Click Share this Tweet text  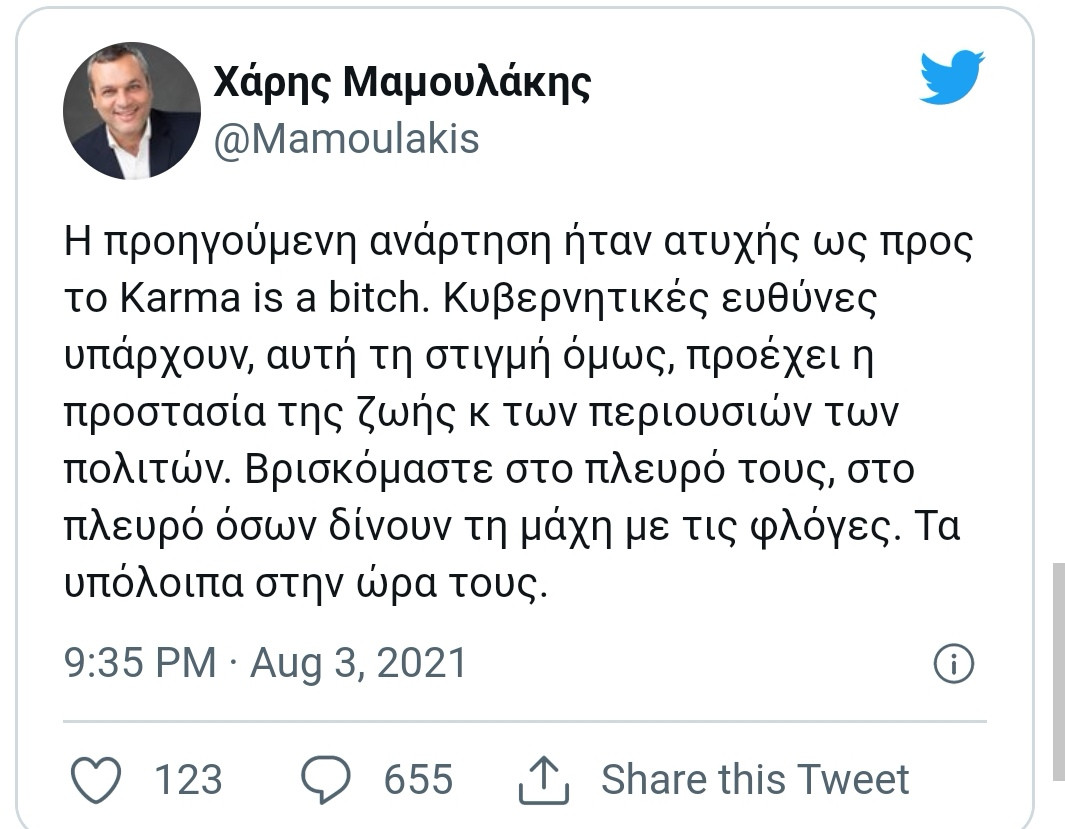click(755, 779)
